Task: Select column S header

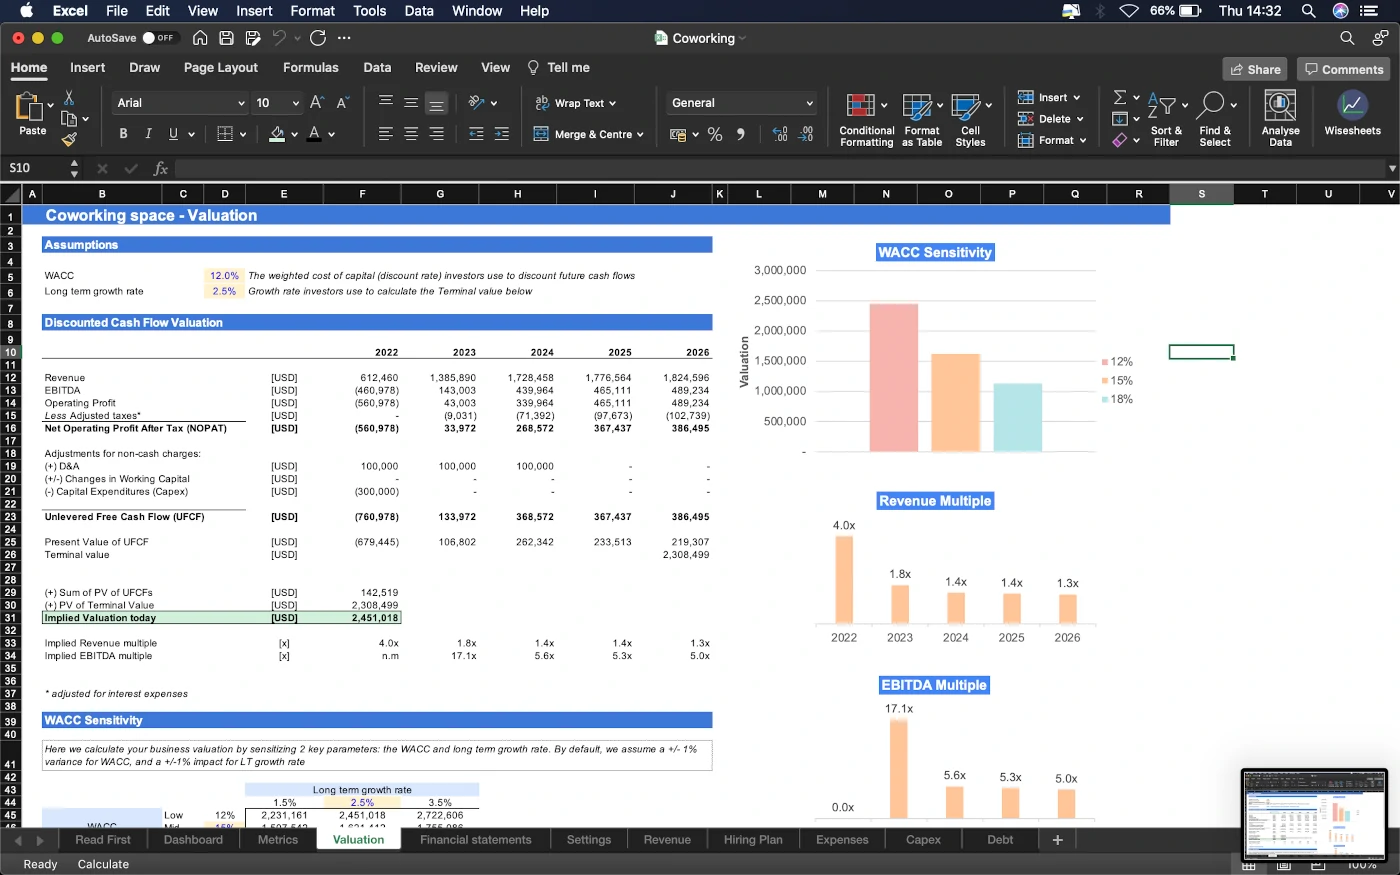Action: point(1201,194)
